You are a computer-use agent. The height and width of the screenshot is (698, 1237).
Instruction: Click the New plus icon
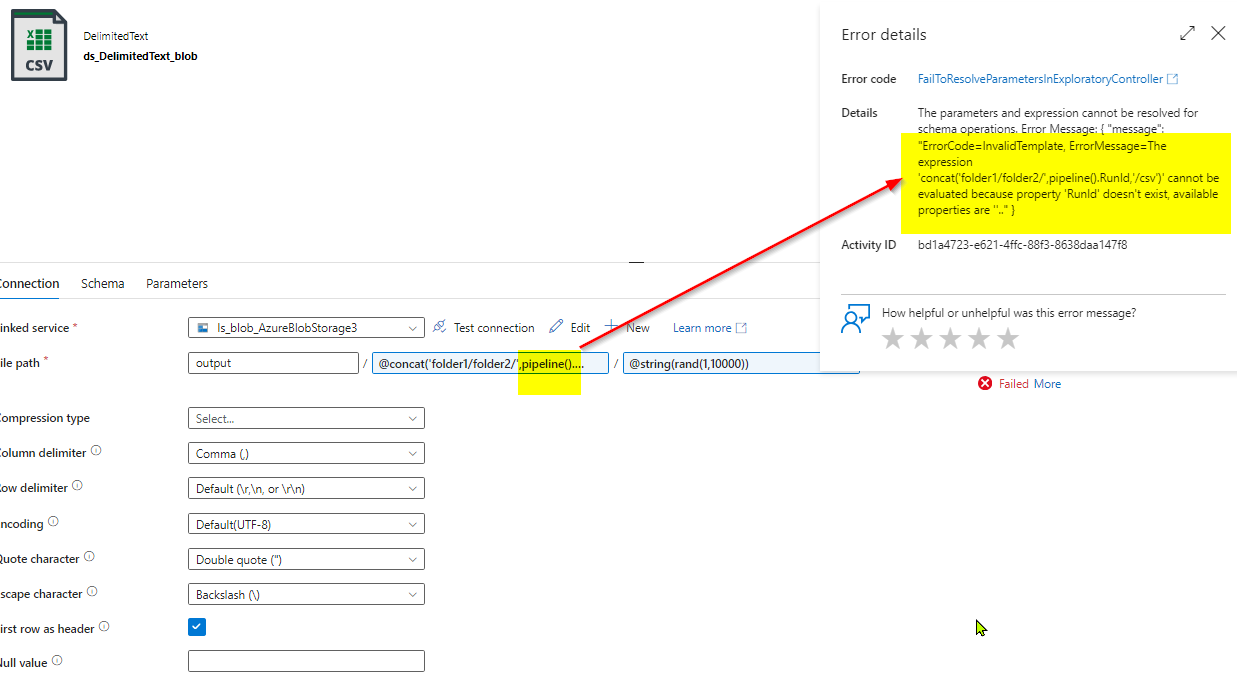click(x=611, y=327)
